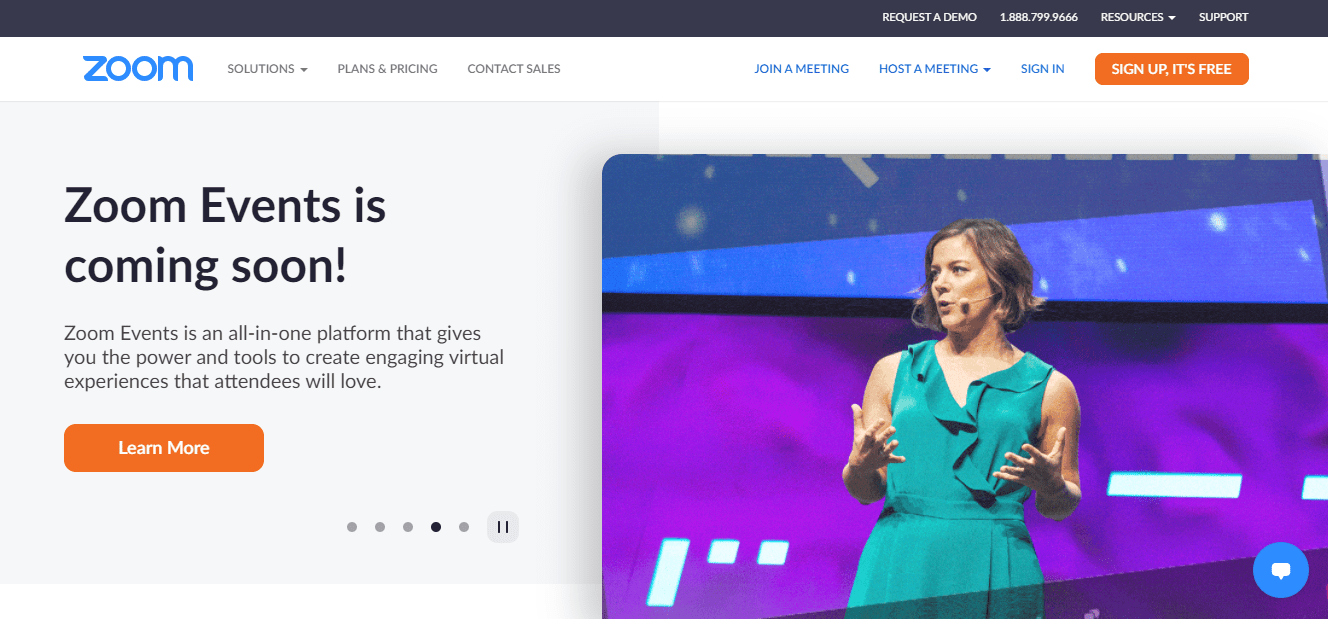
Task: Click the 1.888.799.9666 phone number
Action: pos(1039,17)
